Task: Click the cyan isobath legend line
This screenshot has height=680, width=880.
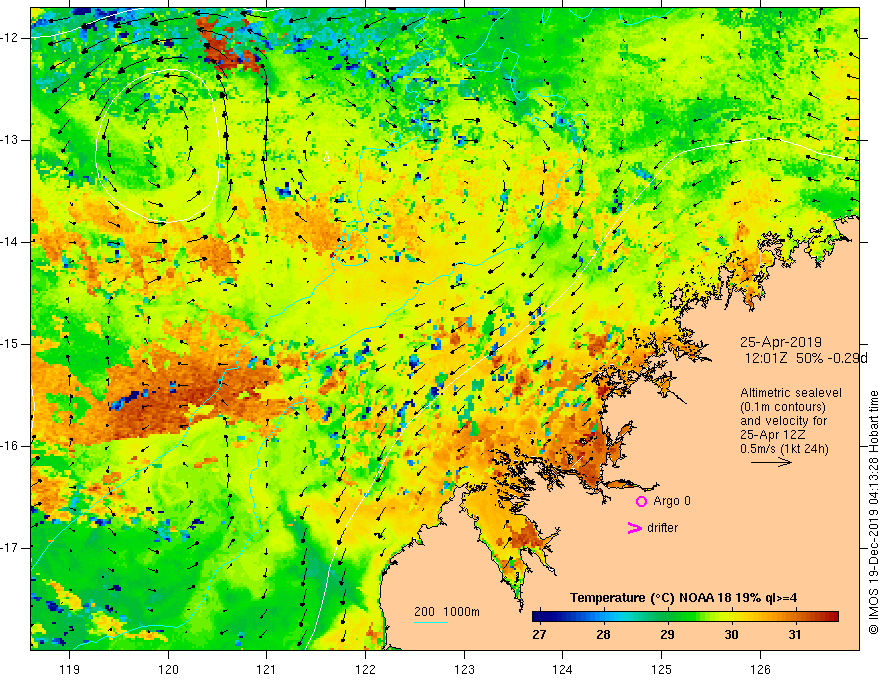Action: pos(431,622)
